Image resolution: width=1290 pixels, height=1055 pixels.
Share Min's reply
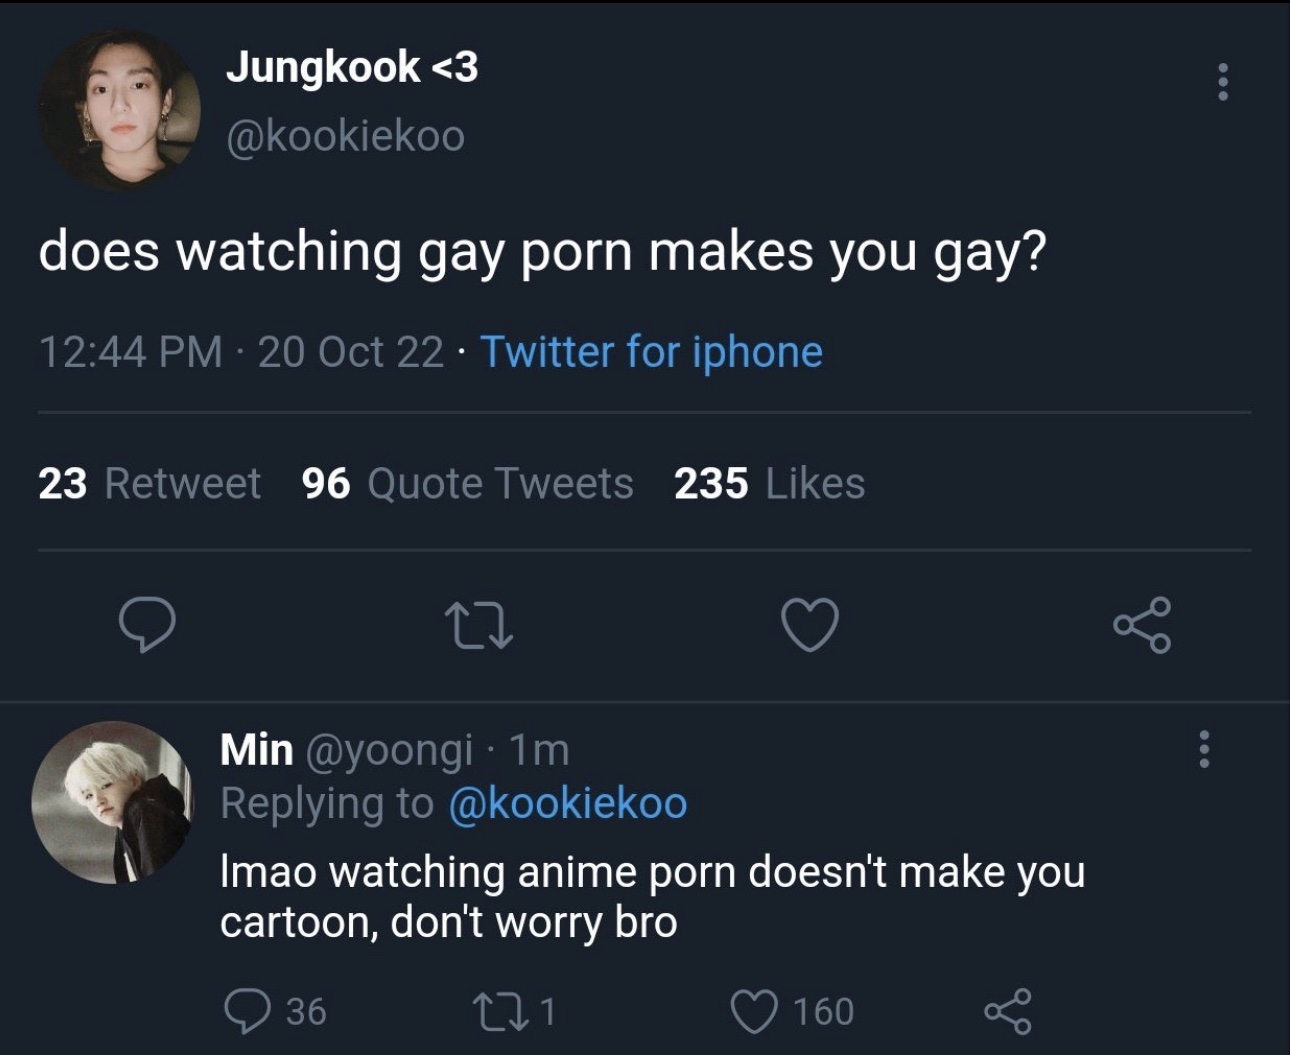1007,1011
